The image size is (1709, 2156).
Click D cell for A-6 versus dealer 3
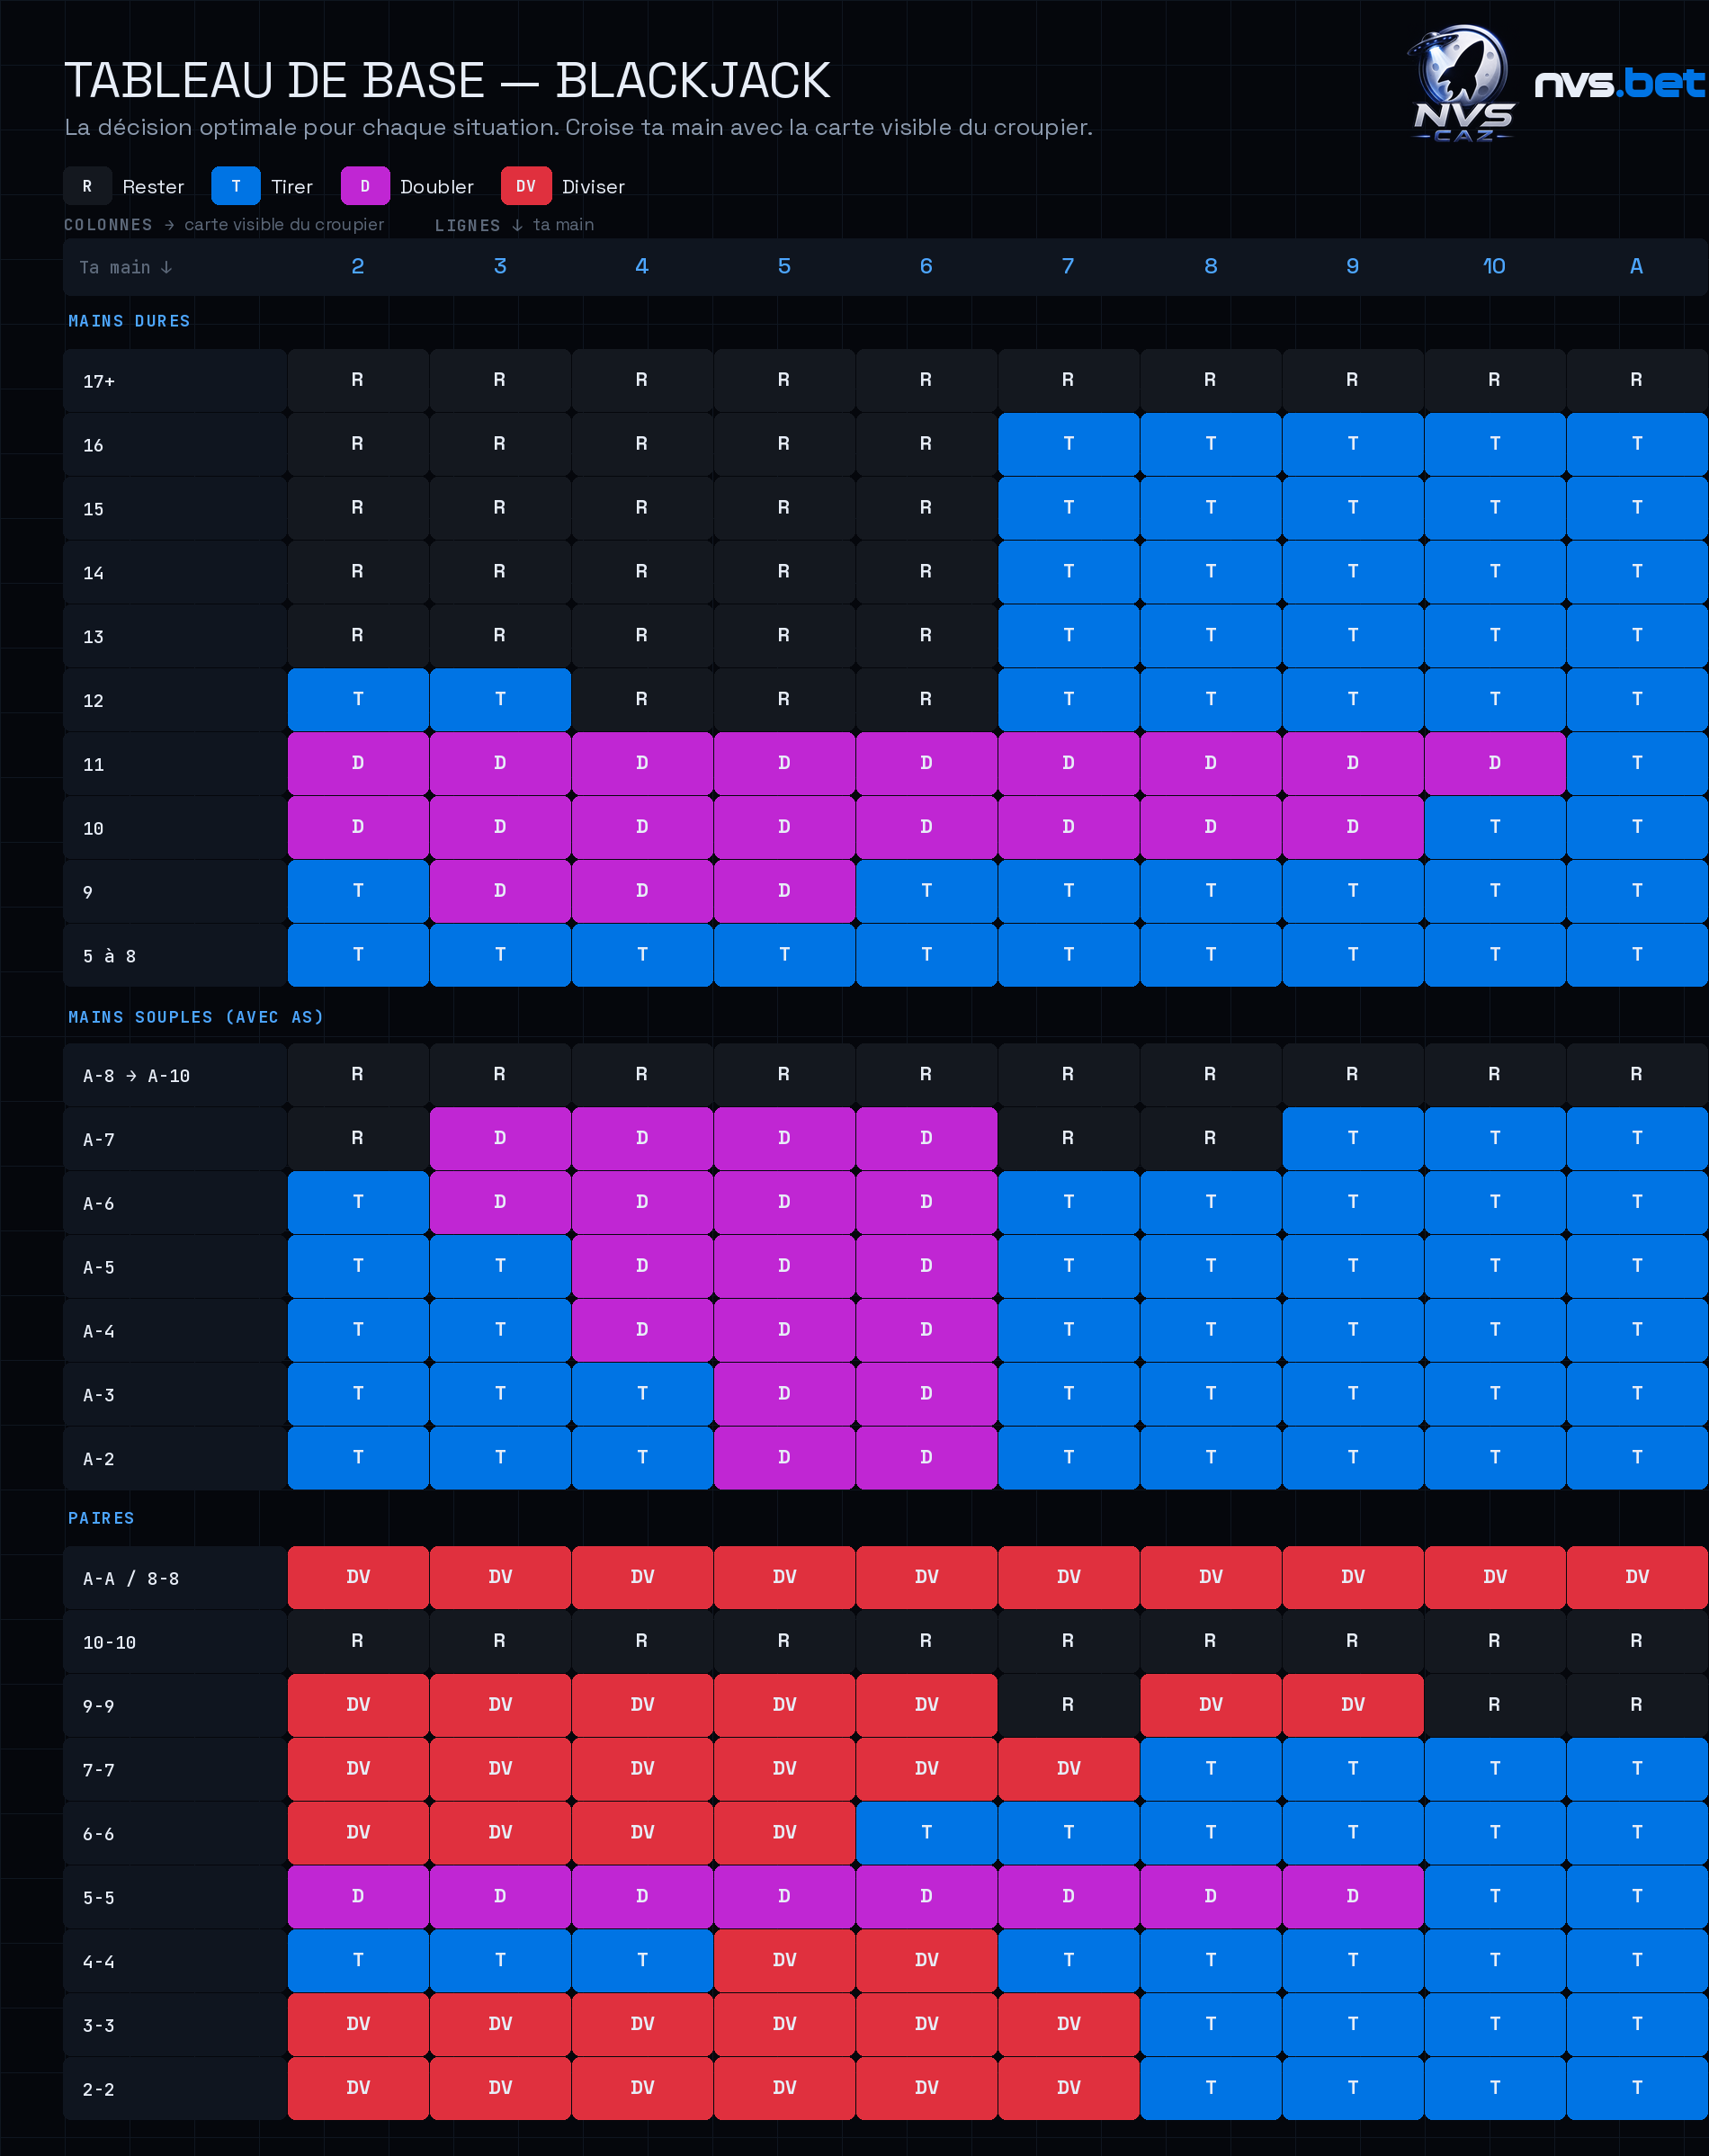coord(500,1202)
